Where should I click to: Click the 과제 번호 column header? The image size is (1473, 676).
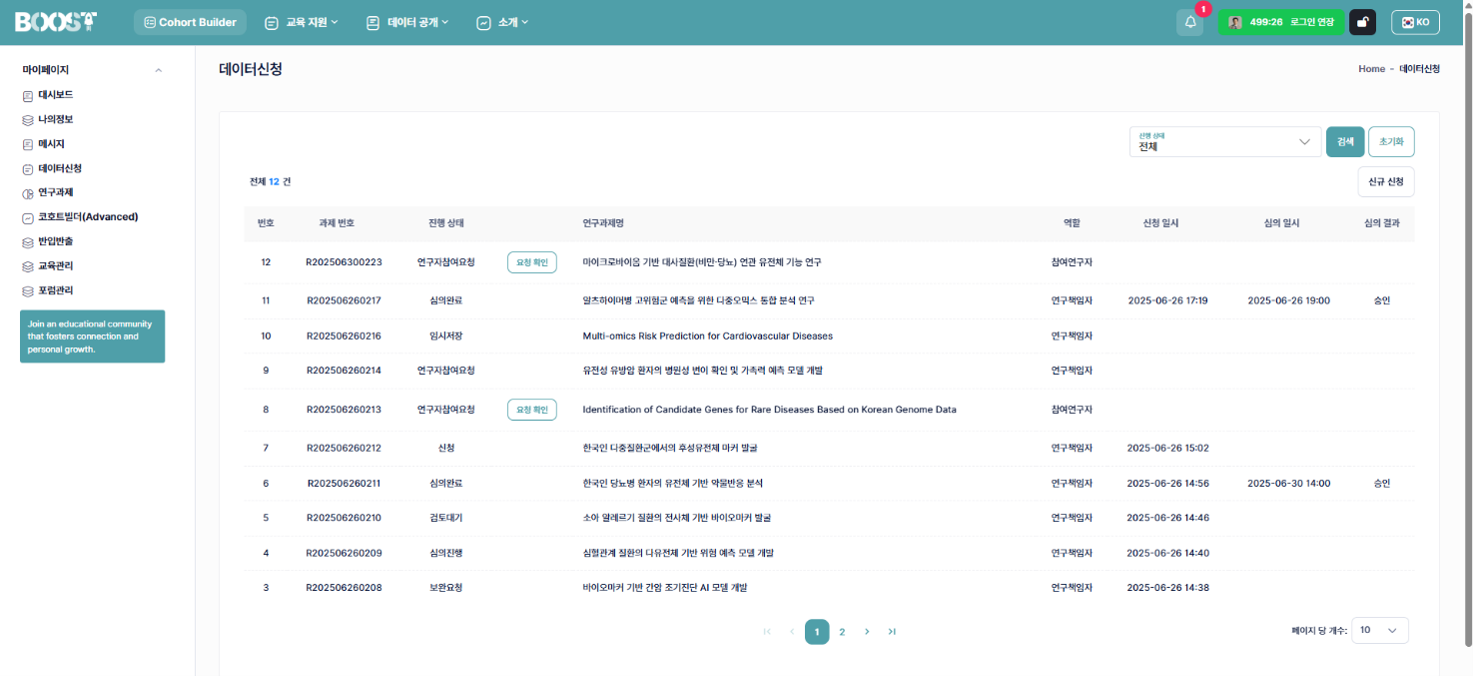point(336,223)
